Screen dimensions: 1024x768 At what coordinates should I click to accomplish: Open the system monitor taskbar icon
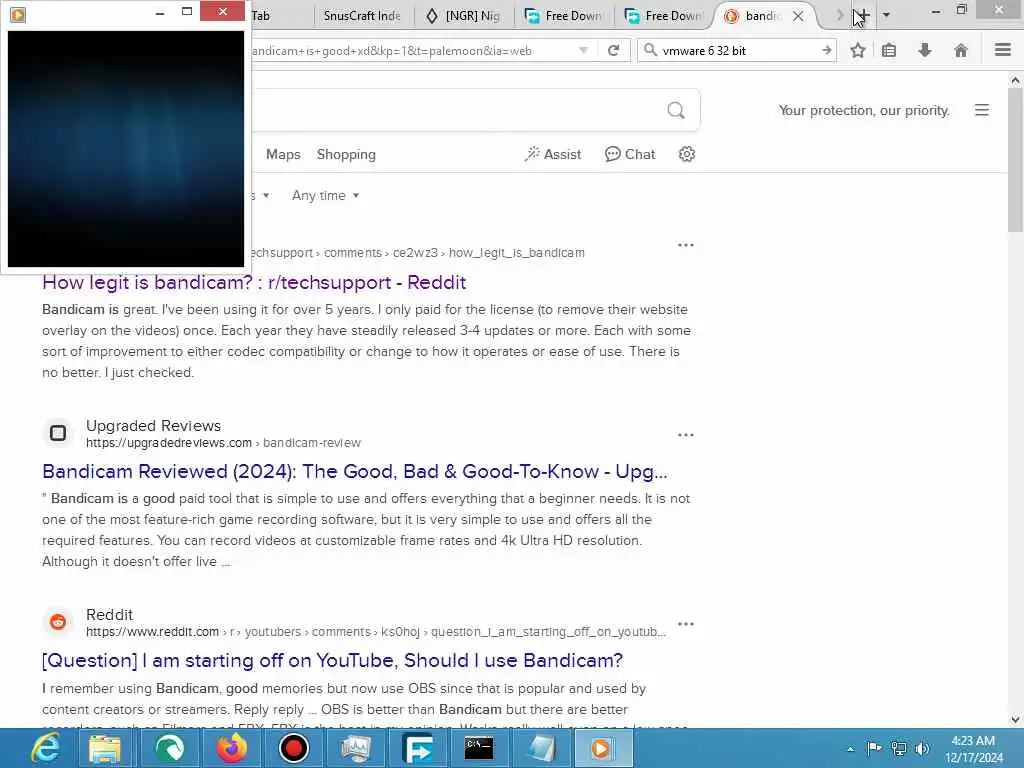click(x=356, y=748)
